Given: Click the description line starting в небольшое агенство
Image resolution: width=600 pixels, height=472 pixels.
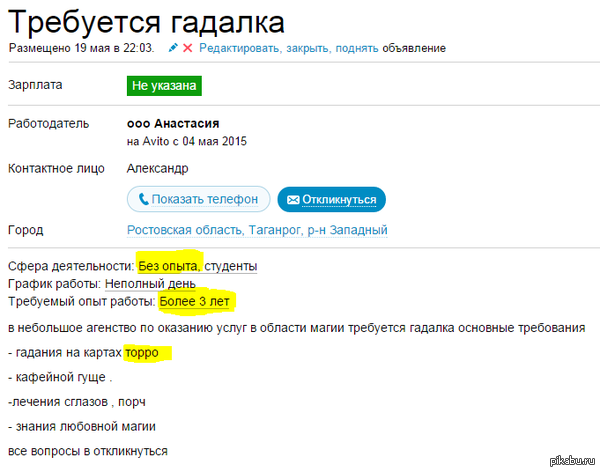Looking at the screenshot, I should (297, 328).
